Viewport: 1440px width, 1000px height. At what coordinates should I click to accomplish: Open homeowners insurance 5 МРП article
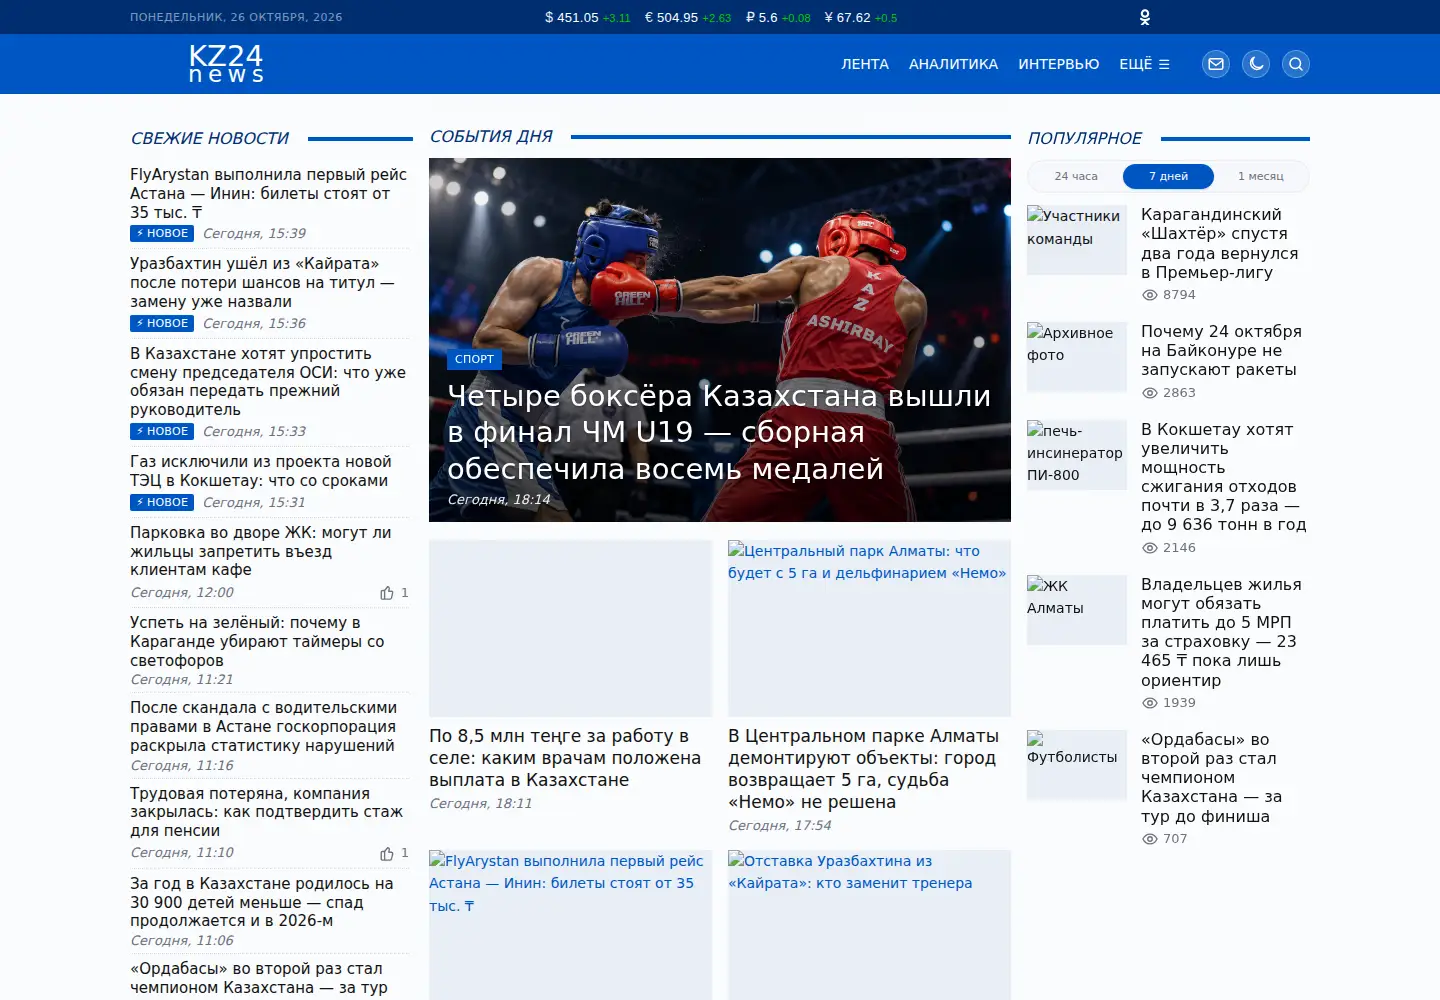click(x=1221, y=632)
